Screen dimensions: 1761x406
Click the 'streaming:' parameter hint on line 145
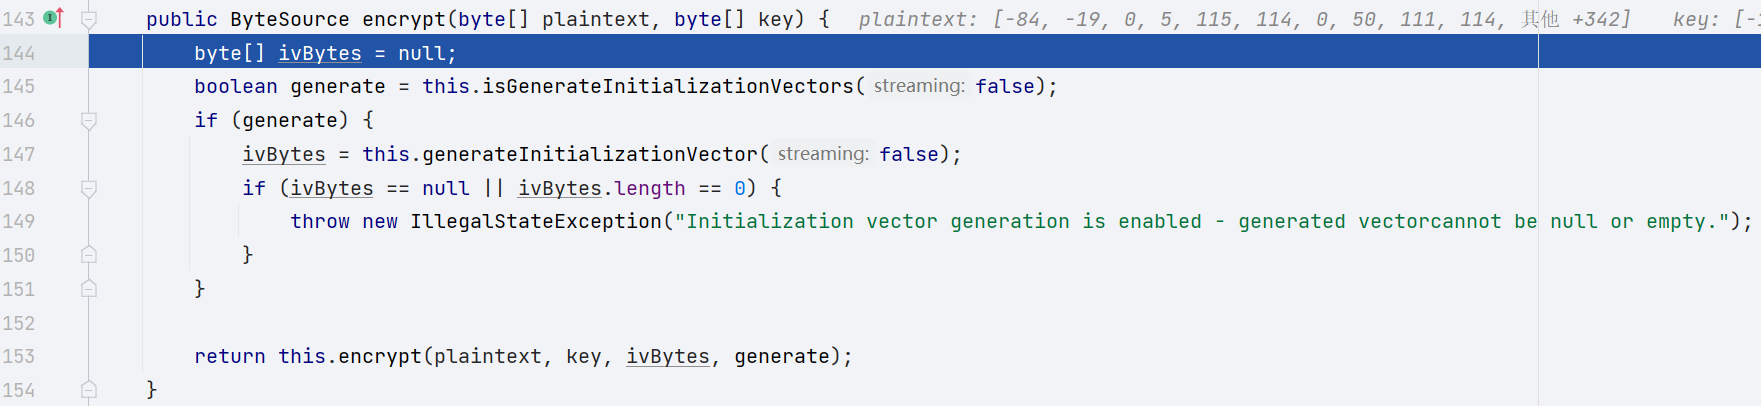click(x=919, y=87)
